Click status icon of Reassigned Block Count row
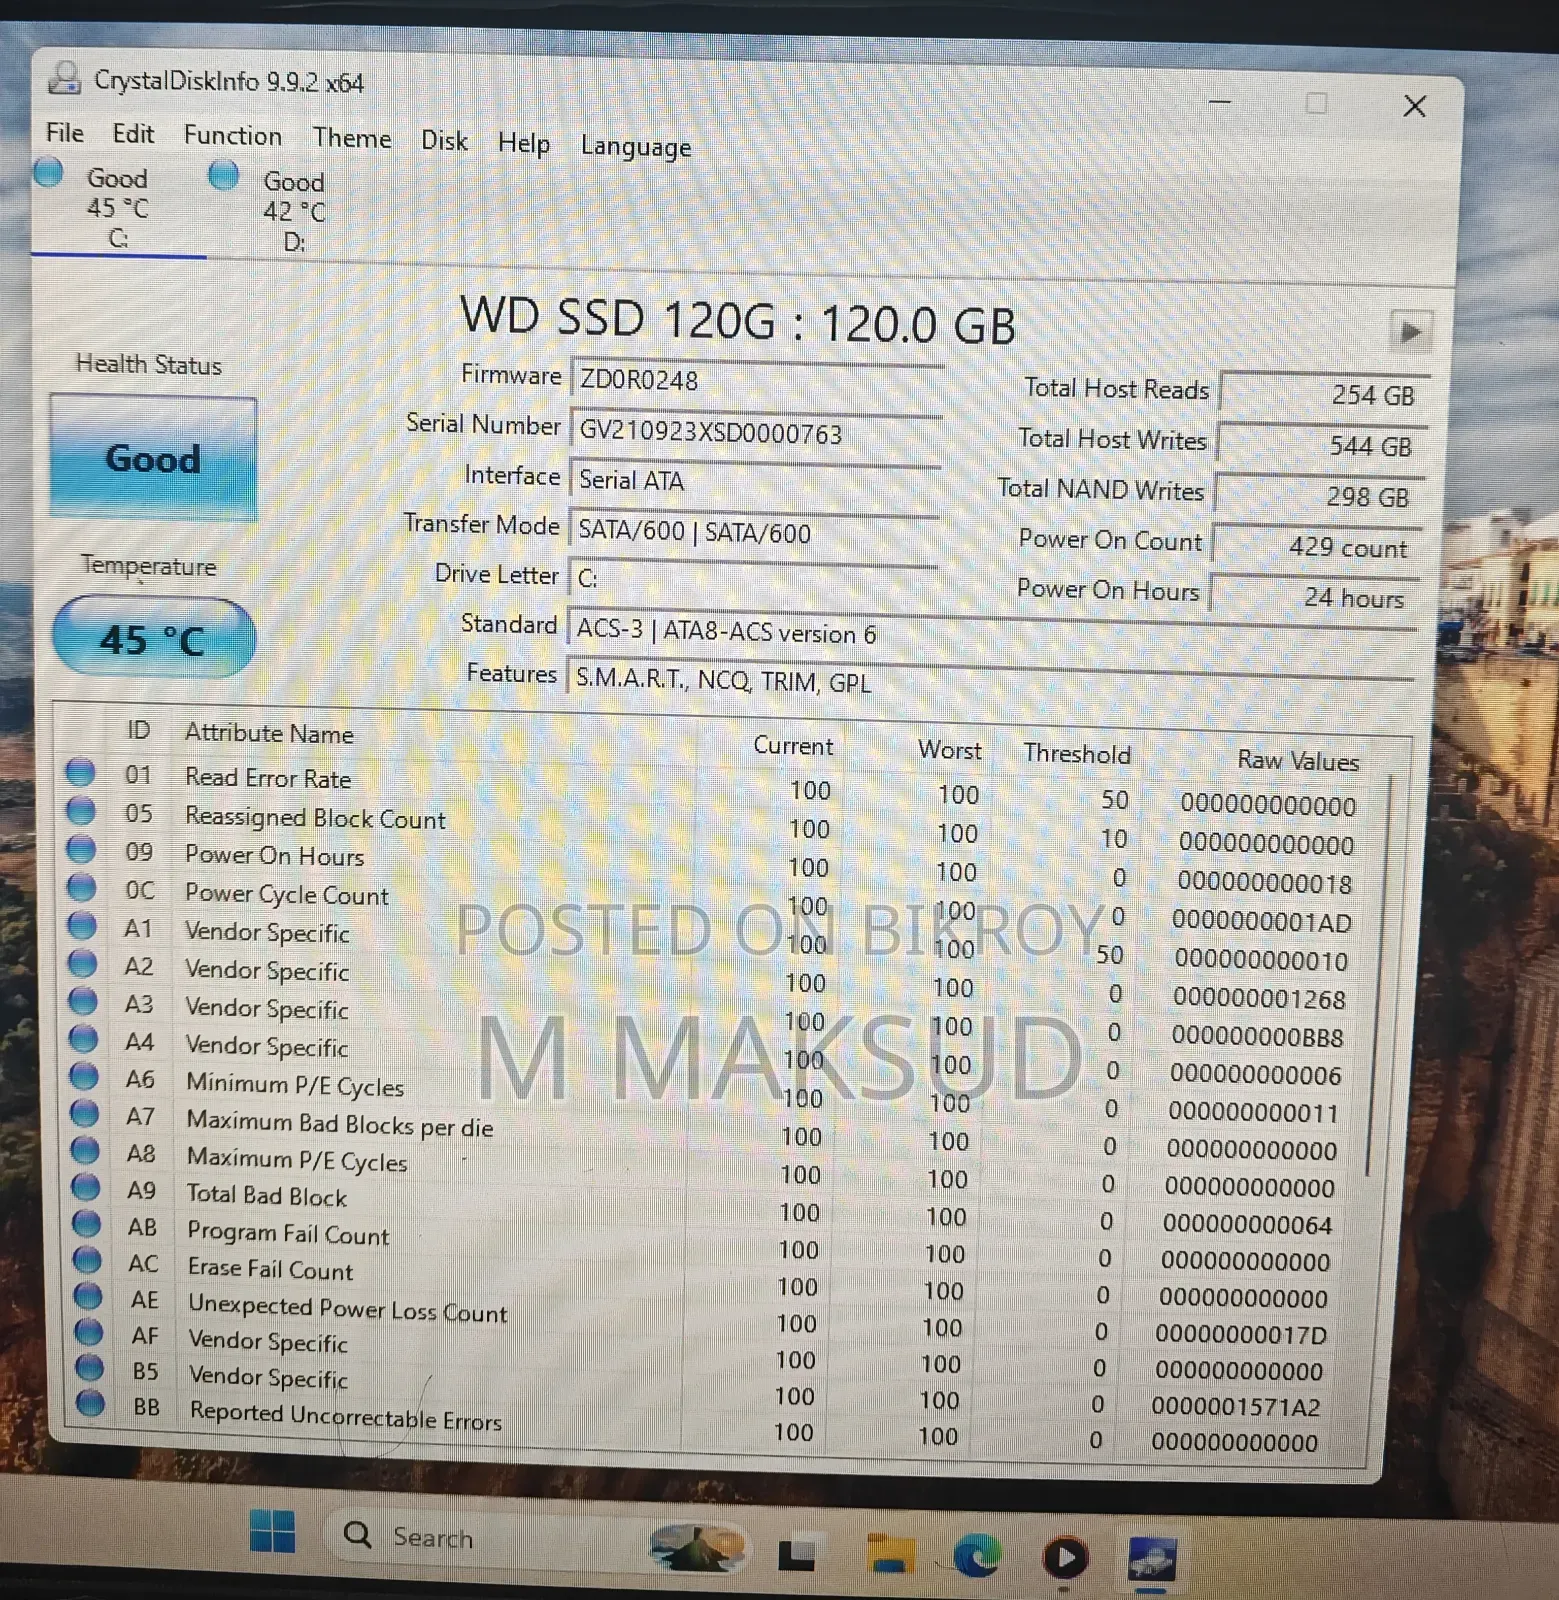This screenshot has height=1600, width=1559. pos(81,811)
